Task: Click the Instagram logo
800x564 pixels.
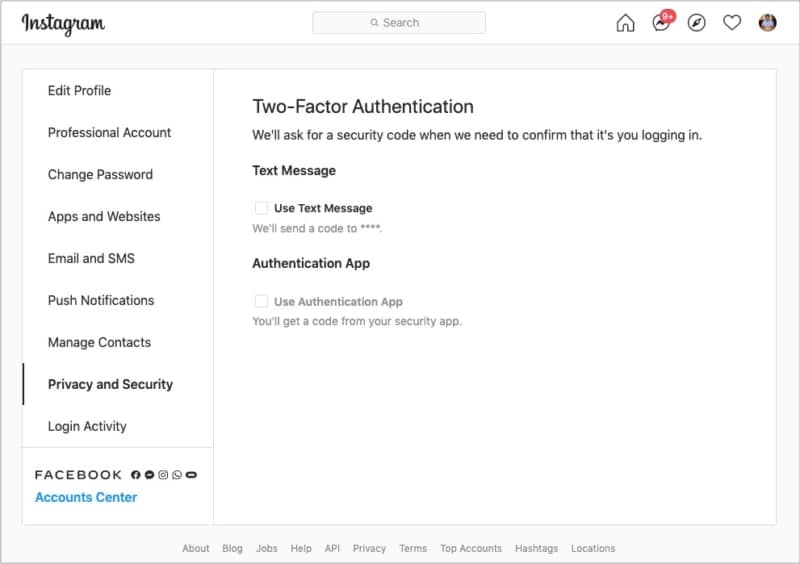Action: (63, 23)
